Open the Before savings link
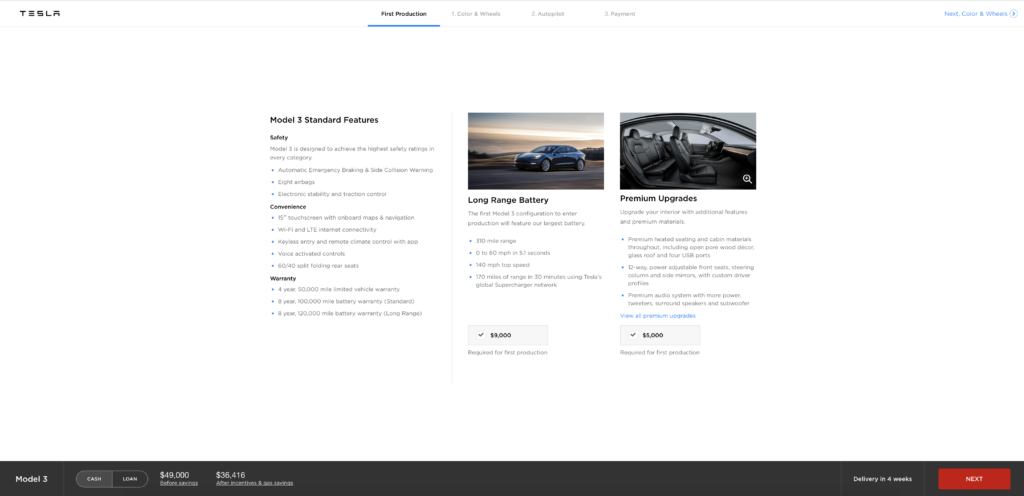 (179, 484)
